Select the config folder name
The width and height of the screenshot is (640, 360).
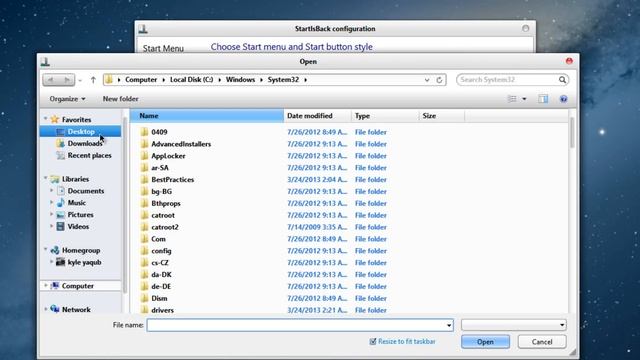pos(161,251)
